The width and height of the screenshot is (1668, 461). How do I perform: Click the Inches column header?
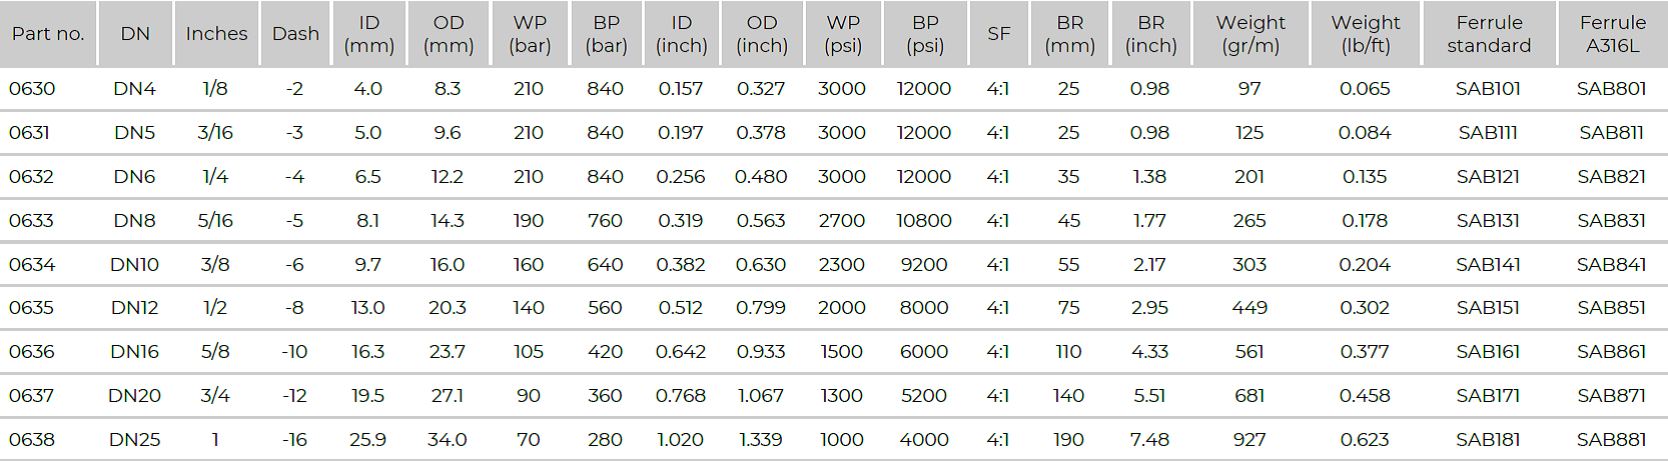(216, 34)
